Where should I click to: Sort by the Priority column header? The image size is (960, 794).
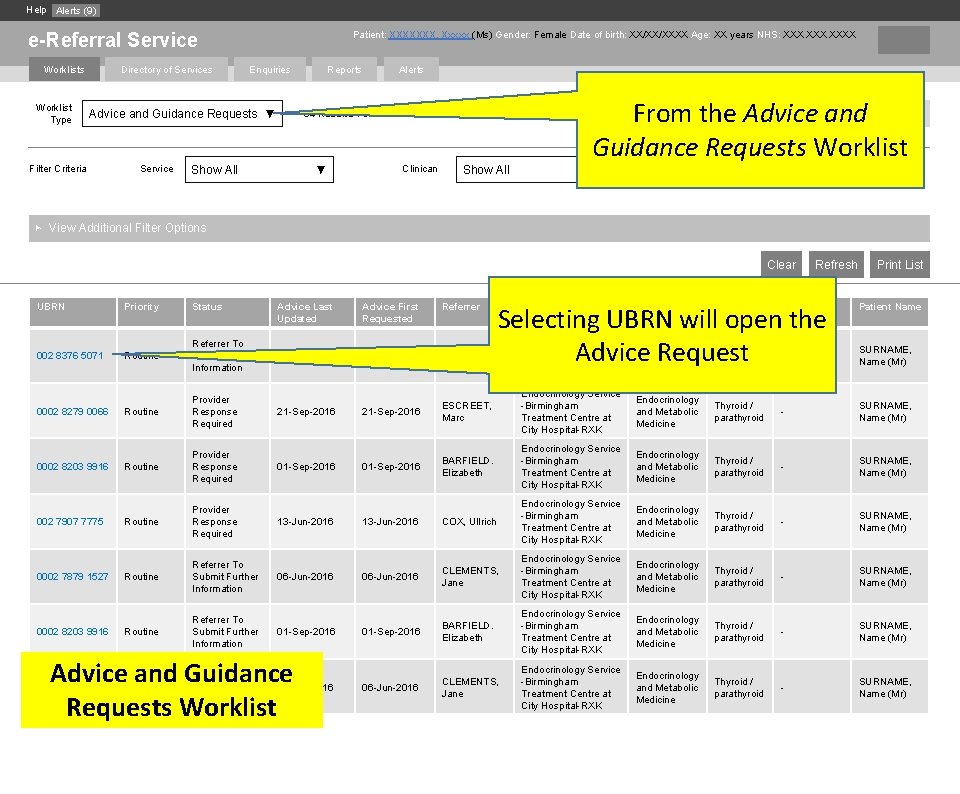[x=151, y=312]
